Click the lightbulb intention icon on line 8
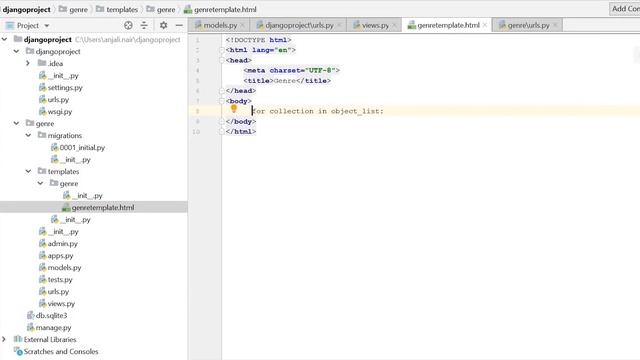 coord(233,109)
